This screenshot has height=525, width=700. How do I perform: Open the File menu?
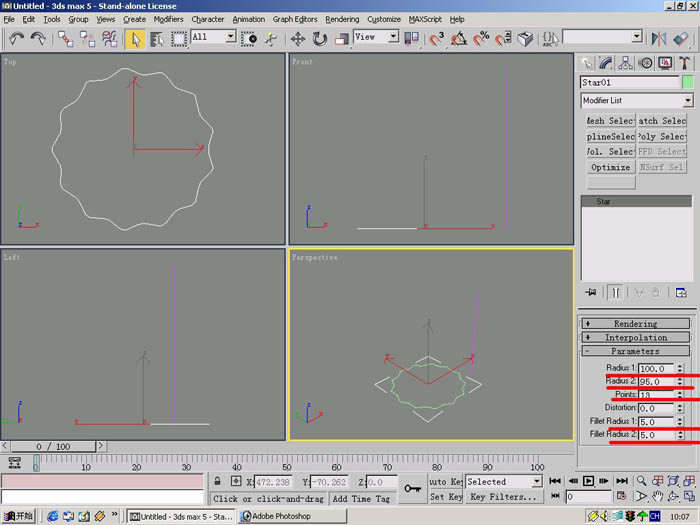[9, 19]
